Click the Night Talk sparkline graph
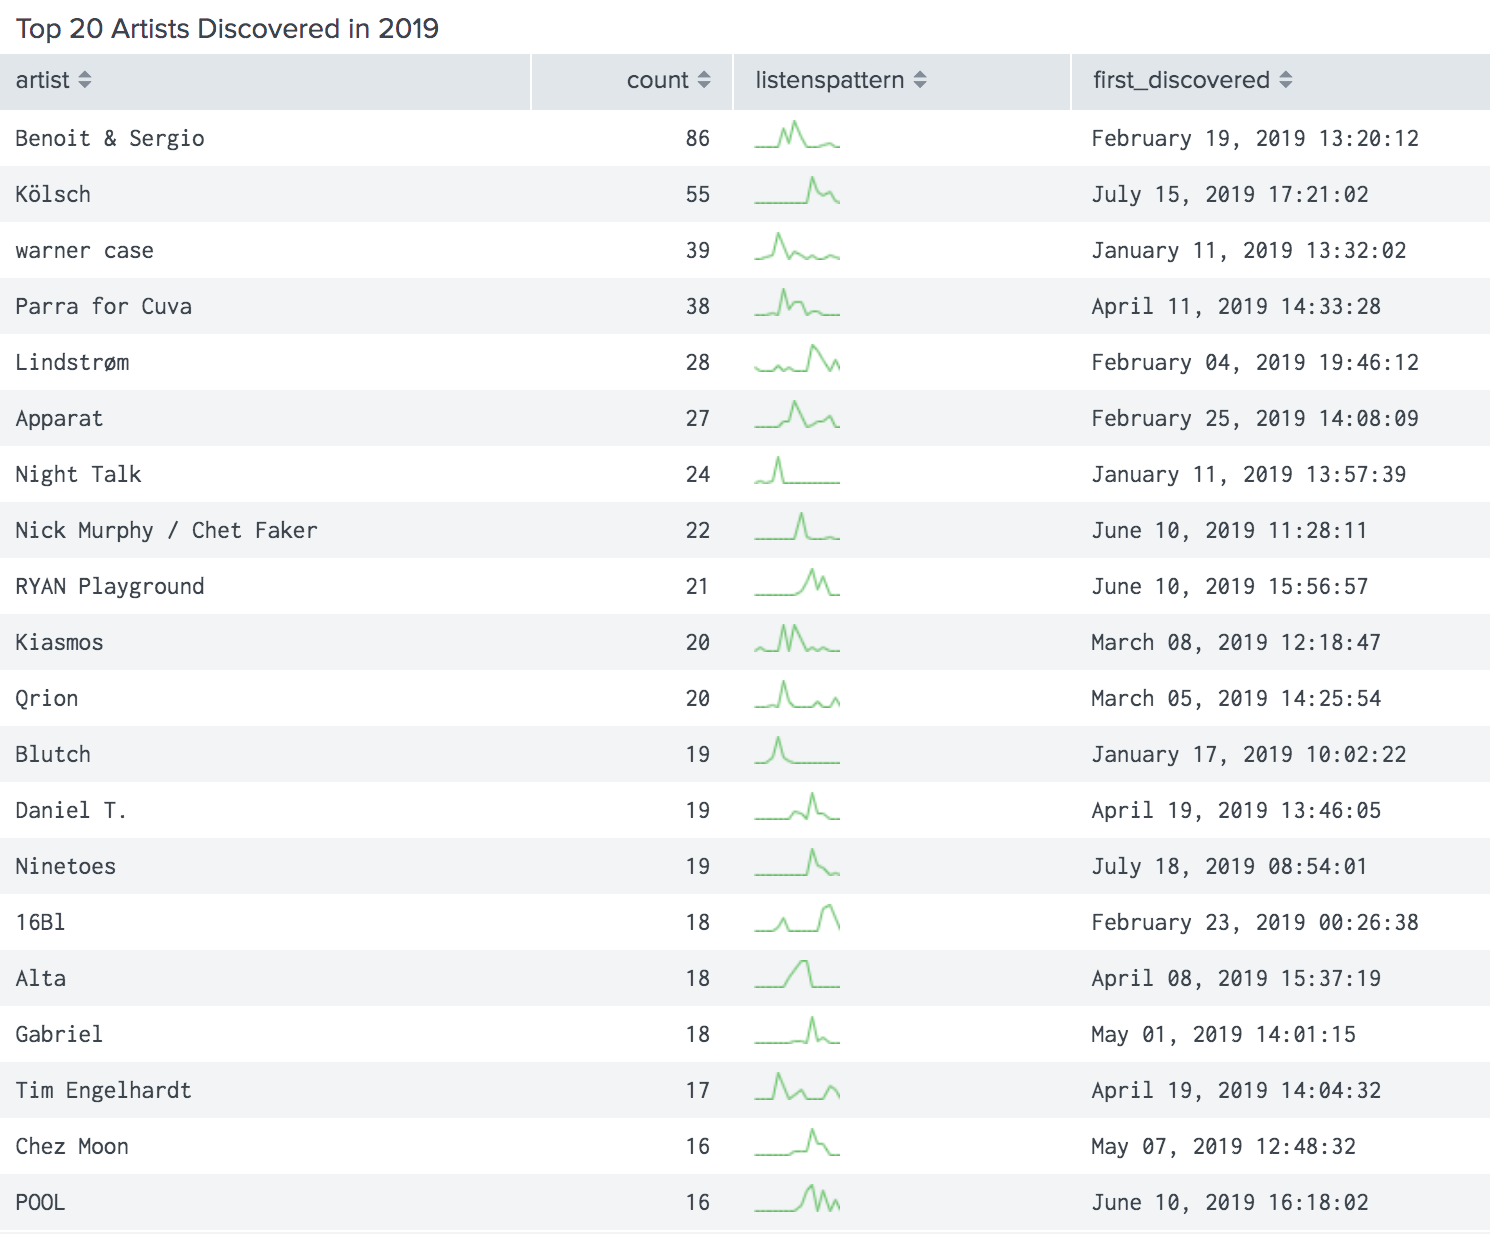 click(797, 471)
